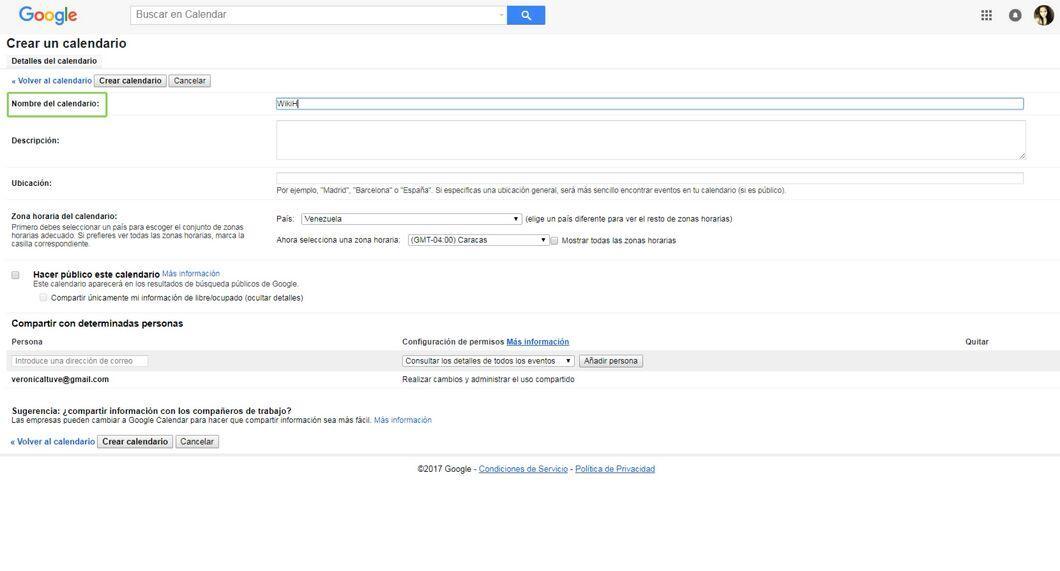
Task: Click the 'Introduce una dirección de correo' field
Action: tap(79, 361)
